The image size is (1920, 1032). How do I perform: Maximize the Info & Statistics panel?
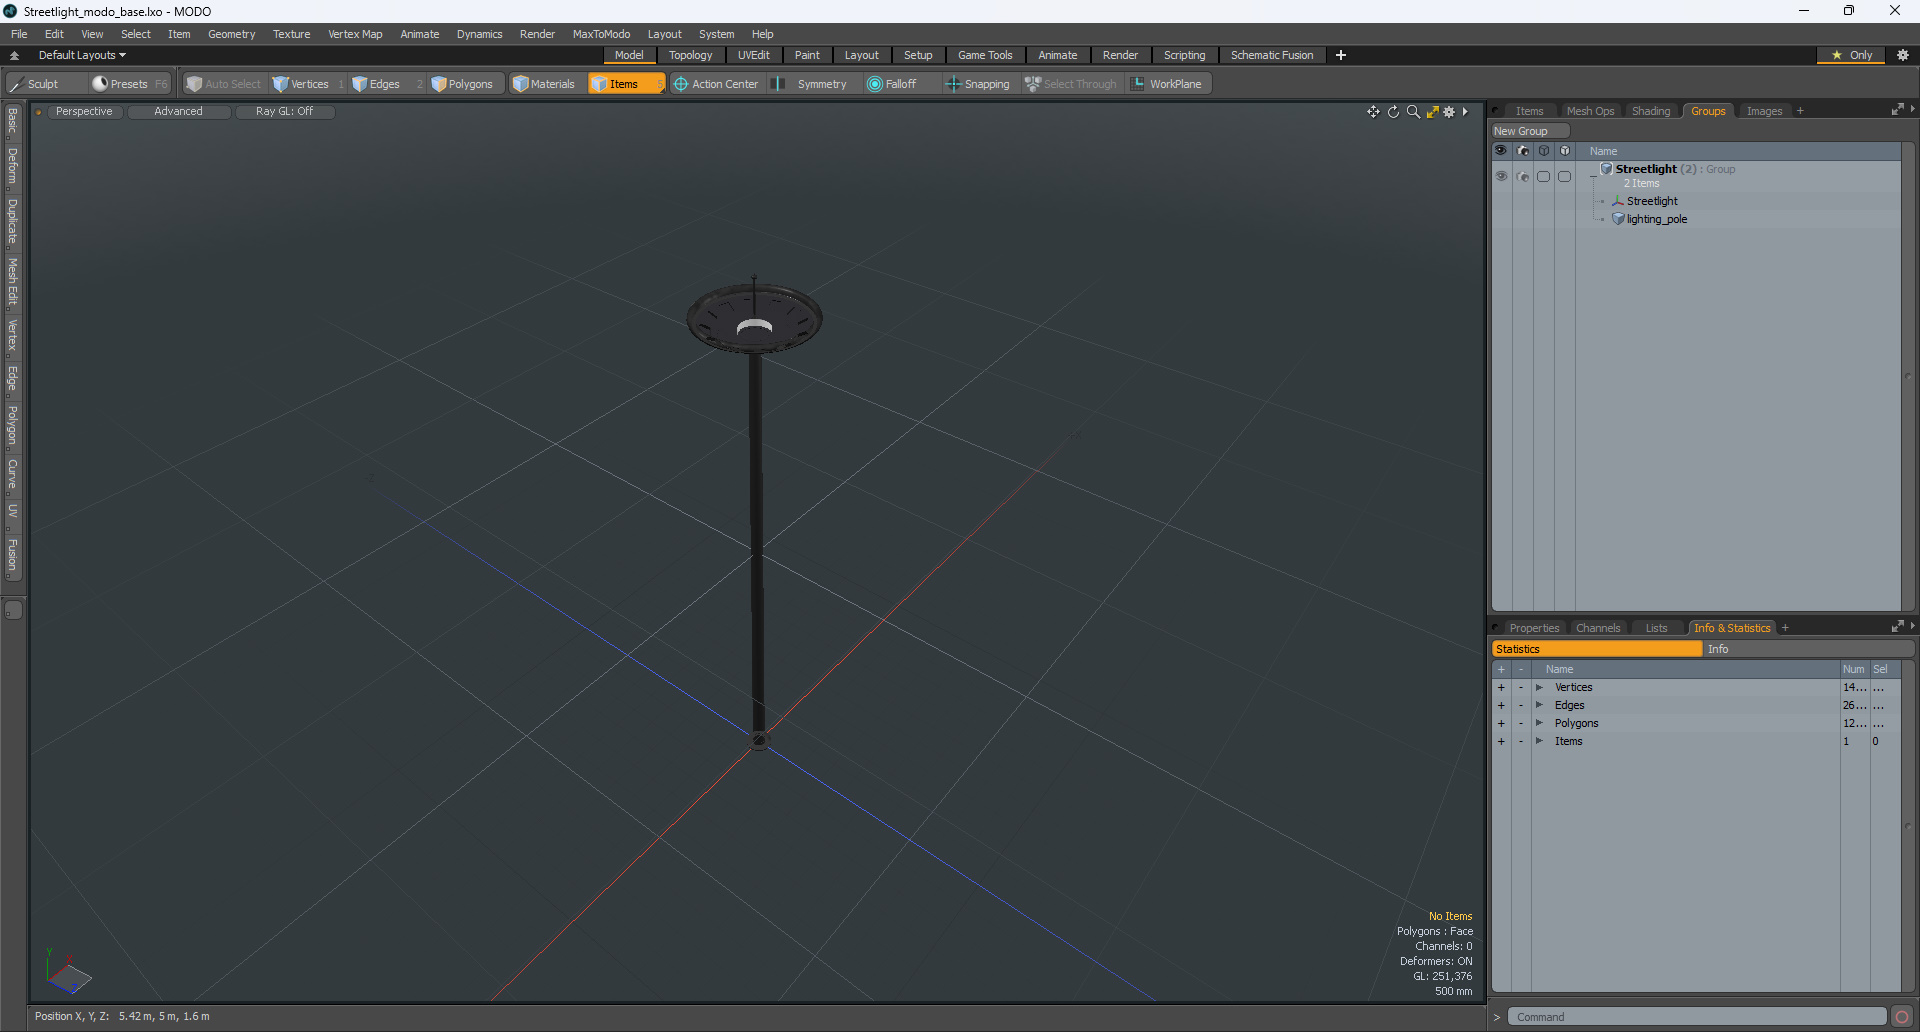tap(1897, 627)
